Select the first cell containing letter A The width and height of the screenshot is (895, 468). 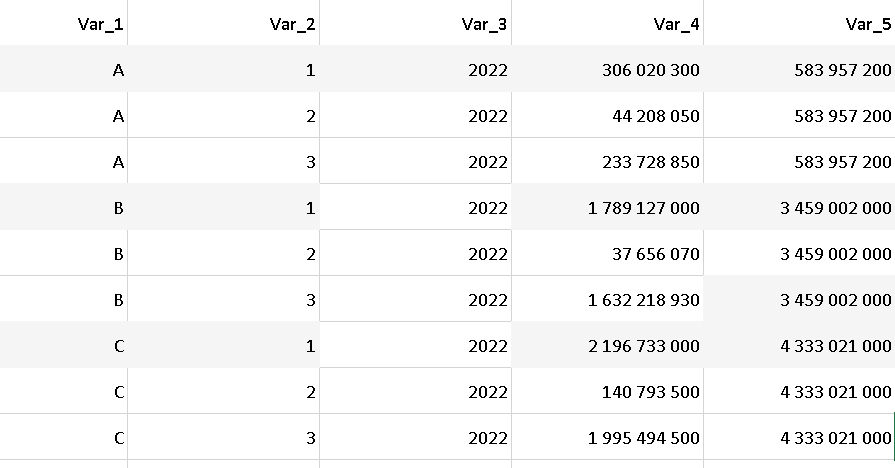click(119, 70)
